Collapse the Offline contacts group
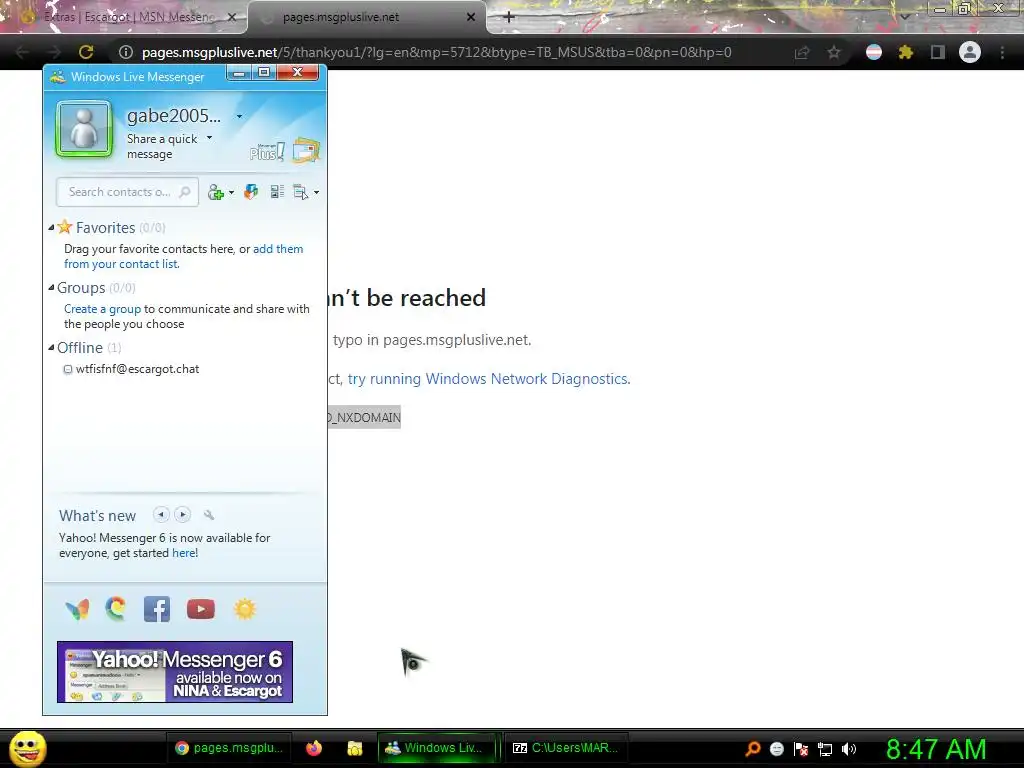 click(51, 347)
